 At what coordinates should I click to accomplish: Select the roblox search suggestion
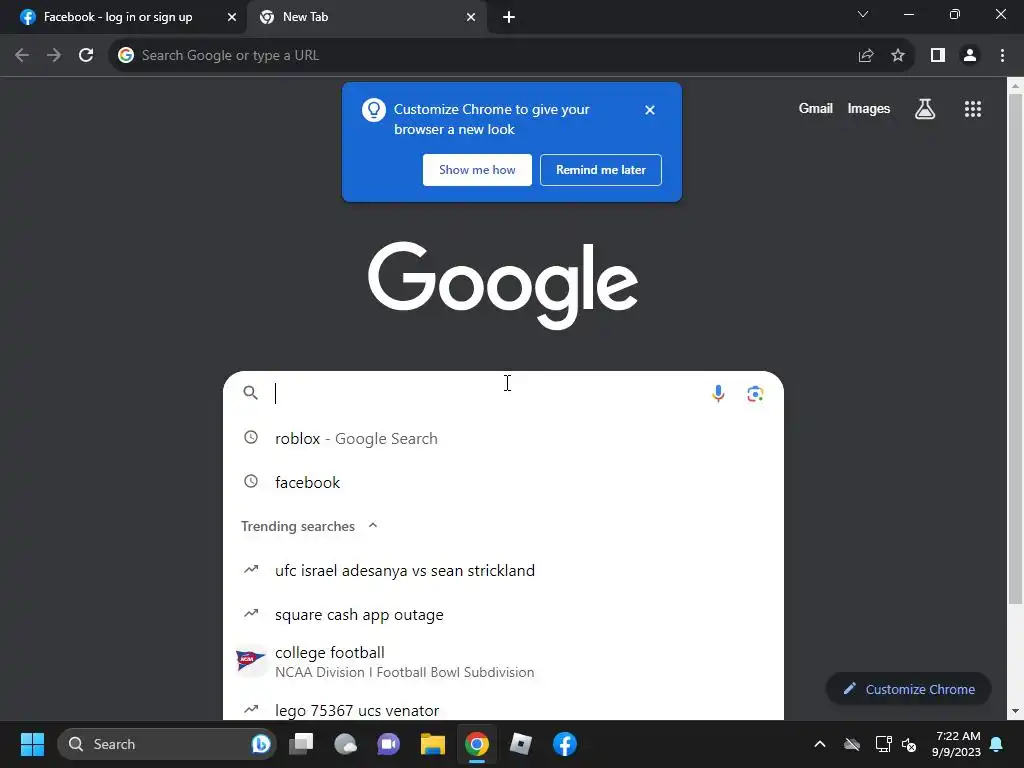point(503,438)
